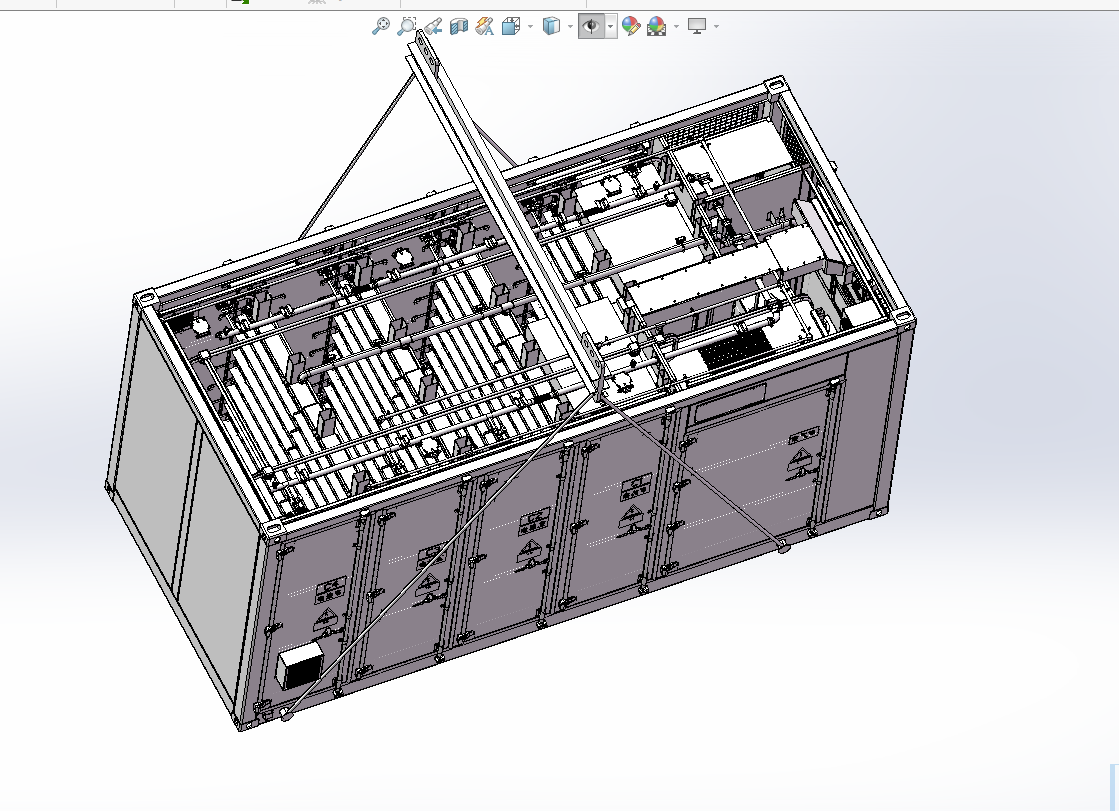Viewport: 1119px width, 811px height.
Task: Open the View Orientation cube icon
Action: (x=511, y=26)
